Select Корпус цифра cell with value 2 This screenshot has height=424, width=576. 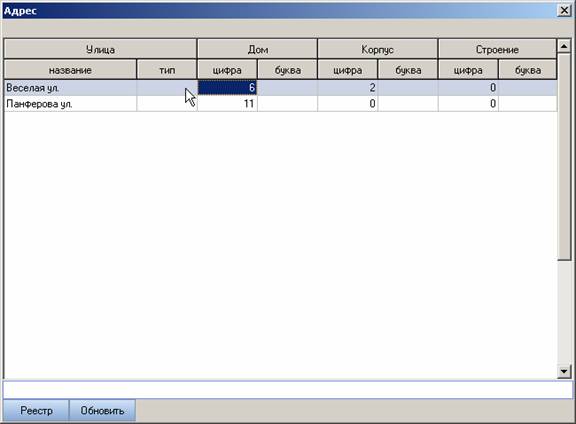[x=348, y=88]
